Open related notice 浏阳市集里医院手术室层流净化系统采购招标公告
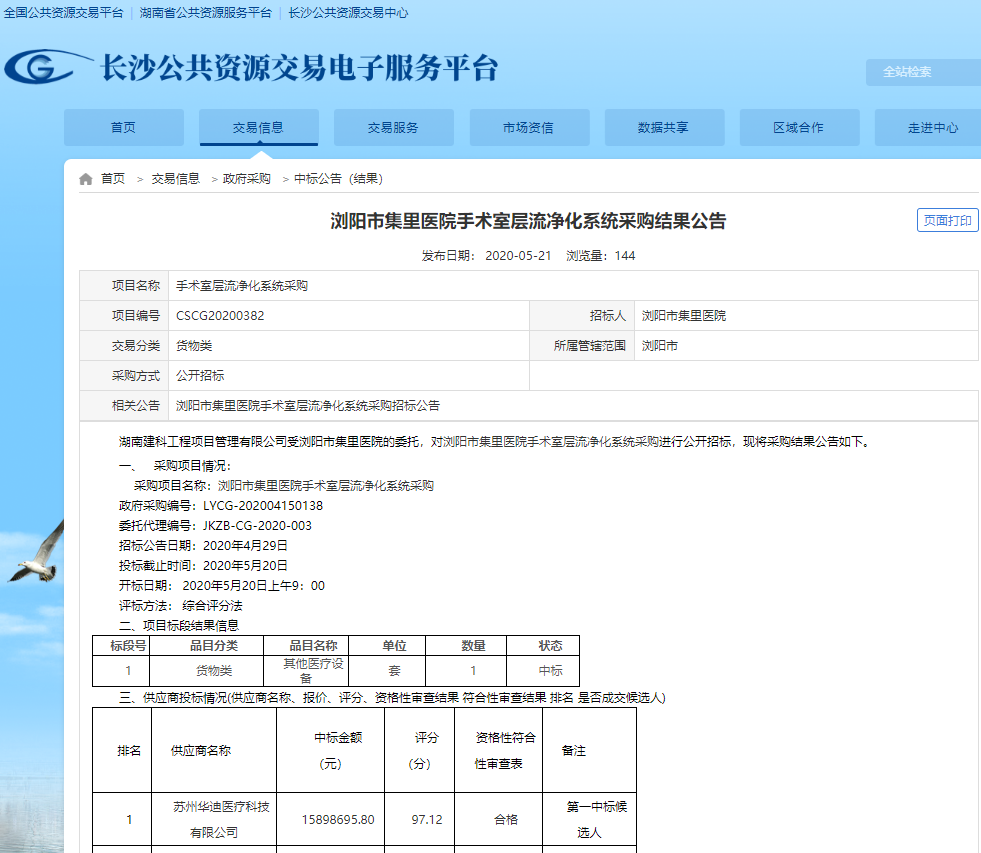Image resolution: width=981 pixels, height=853 pixels. [x=308, y=406]
